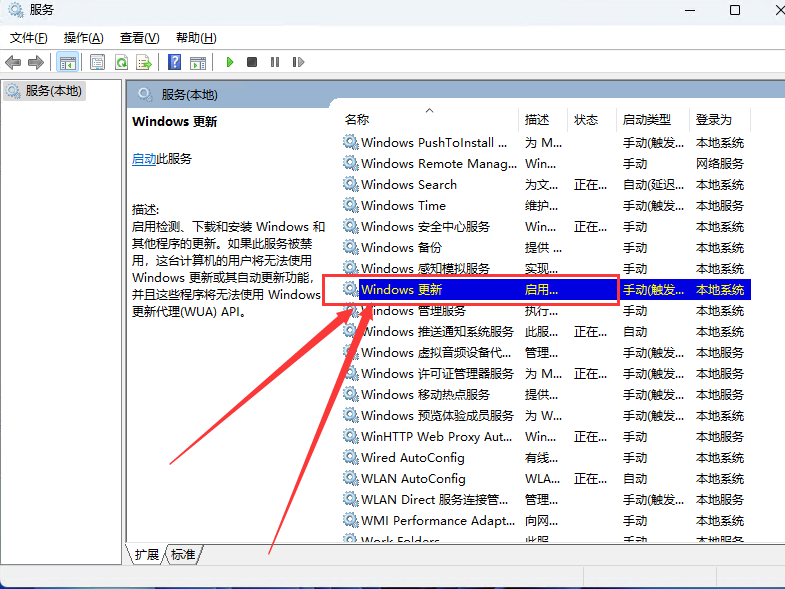This screenshot has height=589, width=785.
Task: Toggle the Action Pane toolbar icon
Action: (x=198, y=63)
